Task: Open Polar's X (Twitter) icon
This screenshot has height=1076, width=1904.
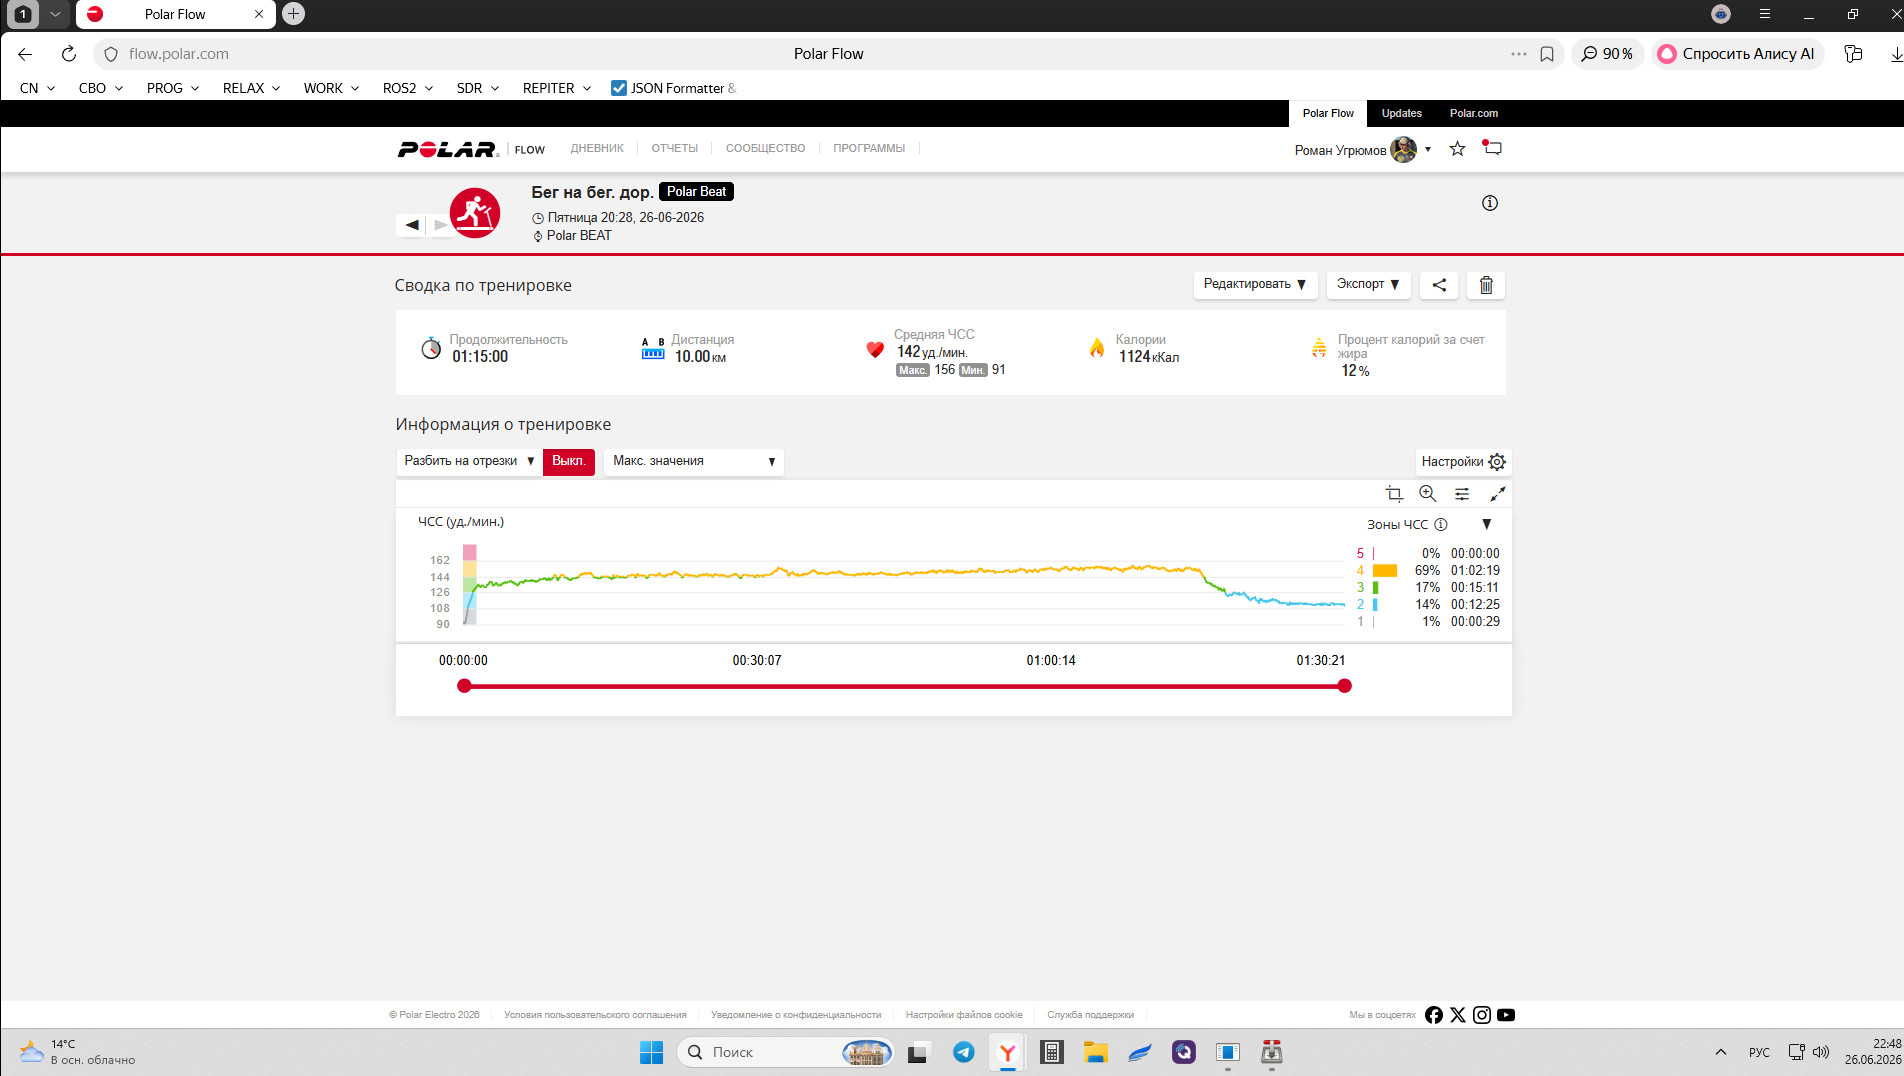Action: coord(1458,1015)
